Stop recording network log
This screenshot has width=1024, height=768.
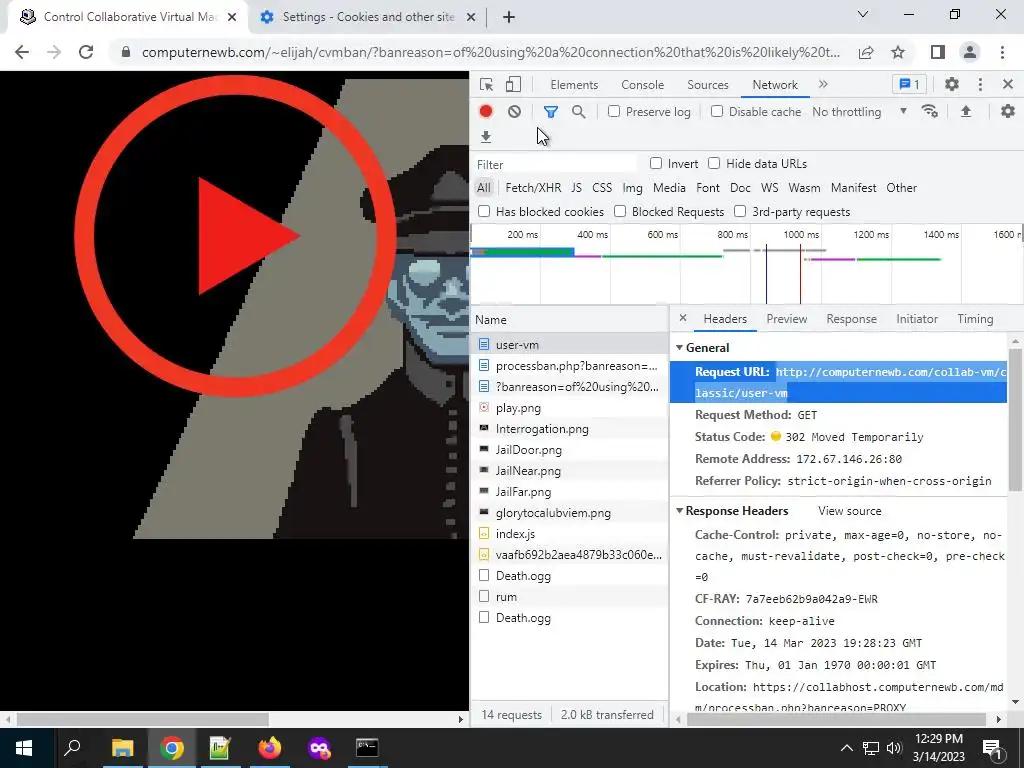point(485,112)
